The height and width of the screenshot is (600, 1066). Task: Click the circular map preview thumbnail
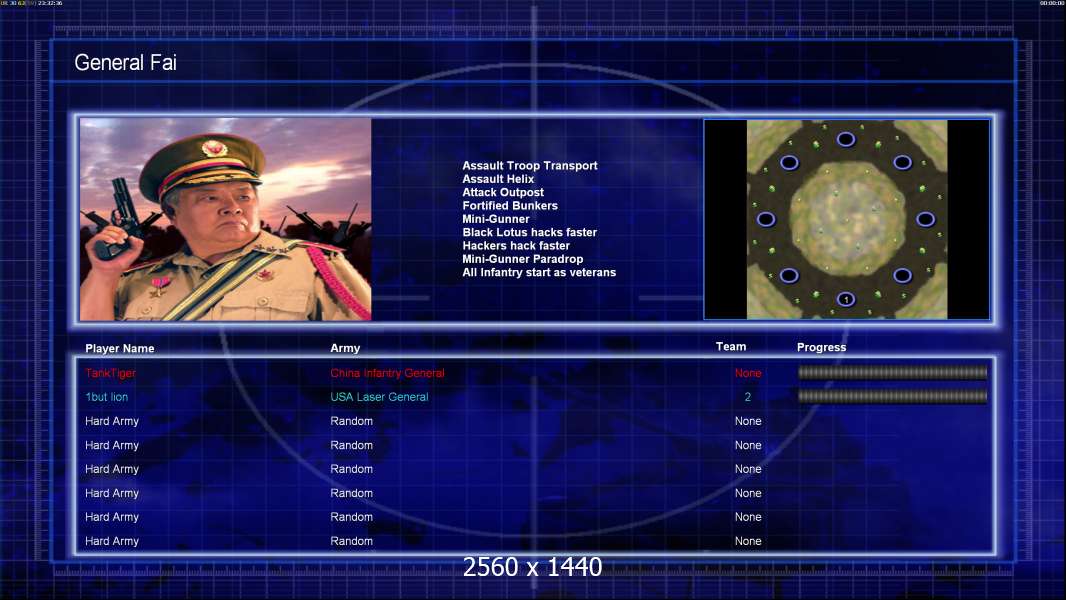[x=846, y=219]
